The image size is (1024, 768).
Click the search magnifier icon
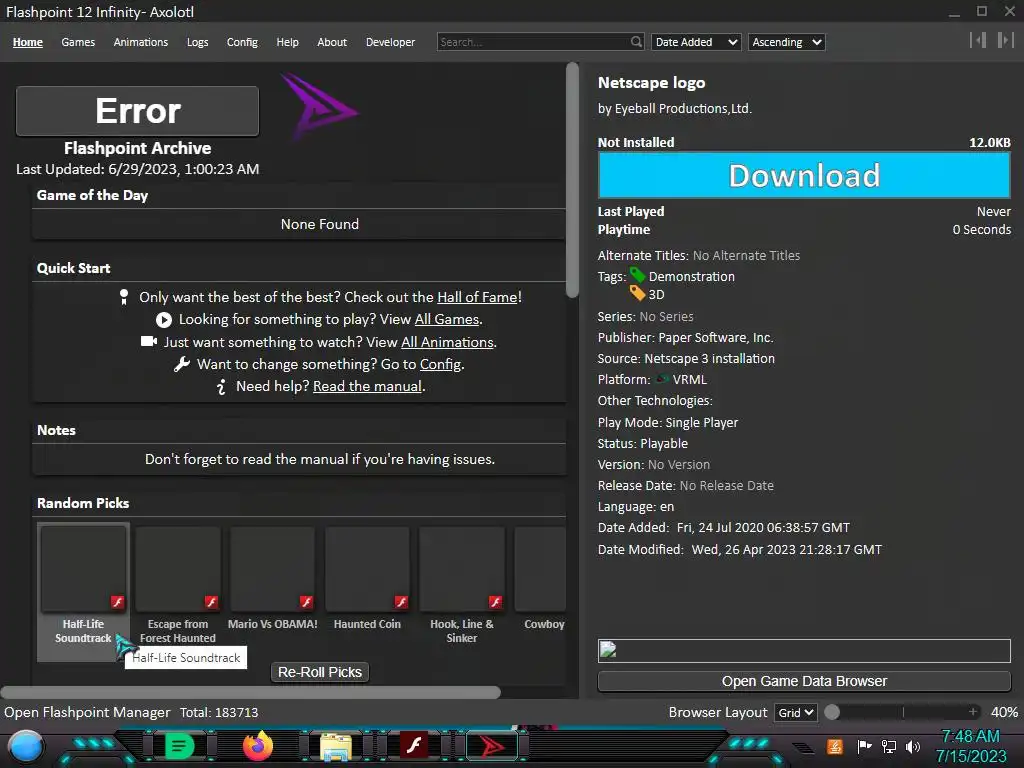[x=636, y=42]
